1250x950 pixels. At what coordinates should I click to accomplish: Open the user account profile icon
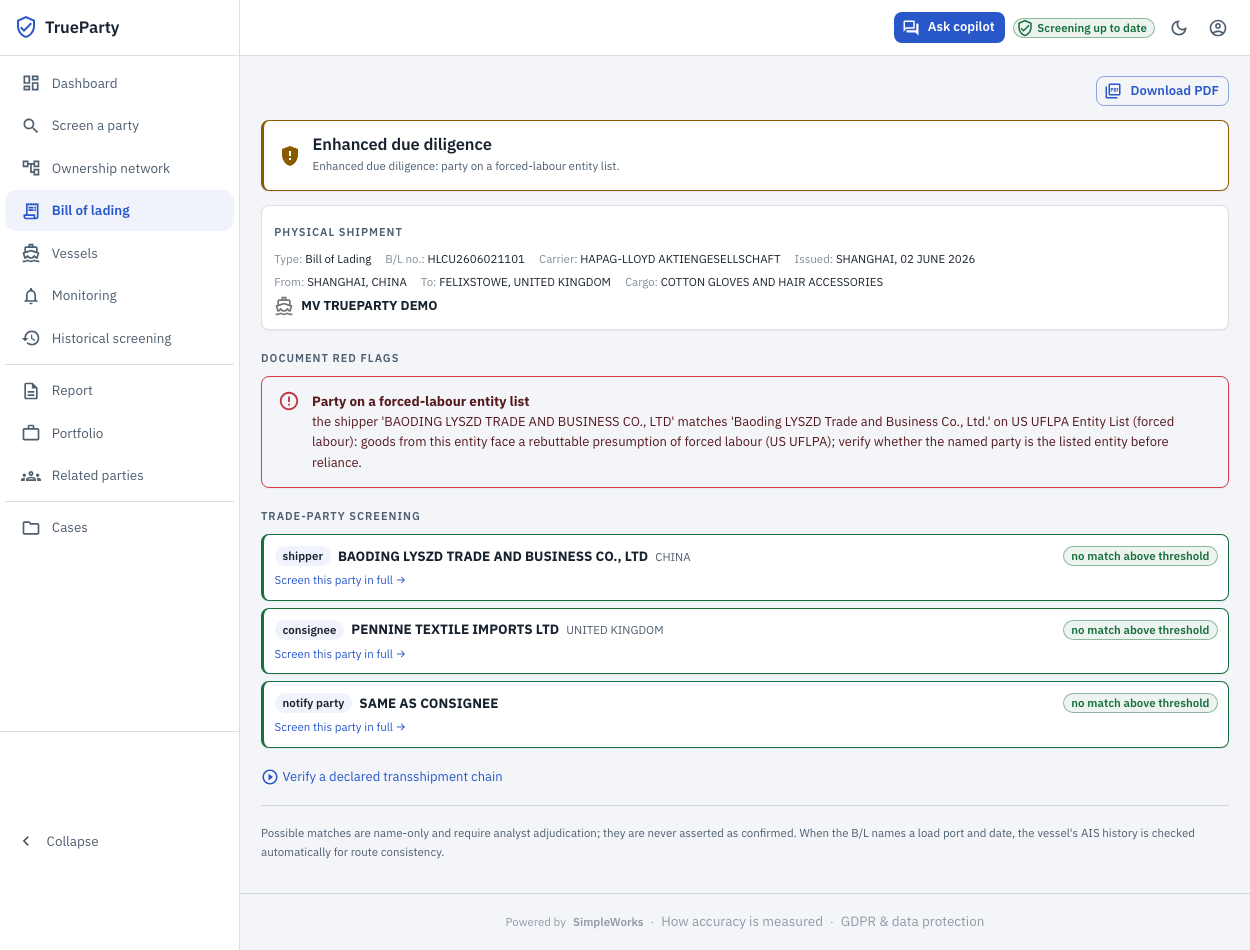(1218, 28)
